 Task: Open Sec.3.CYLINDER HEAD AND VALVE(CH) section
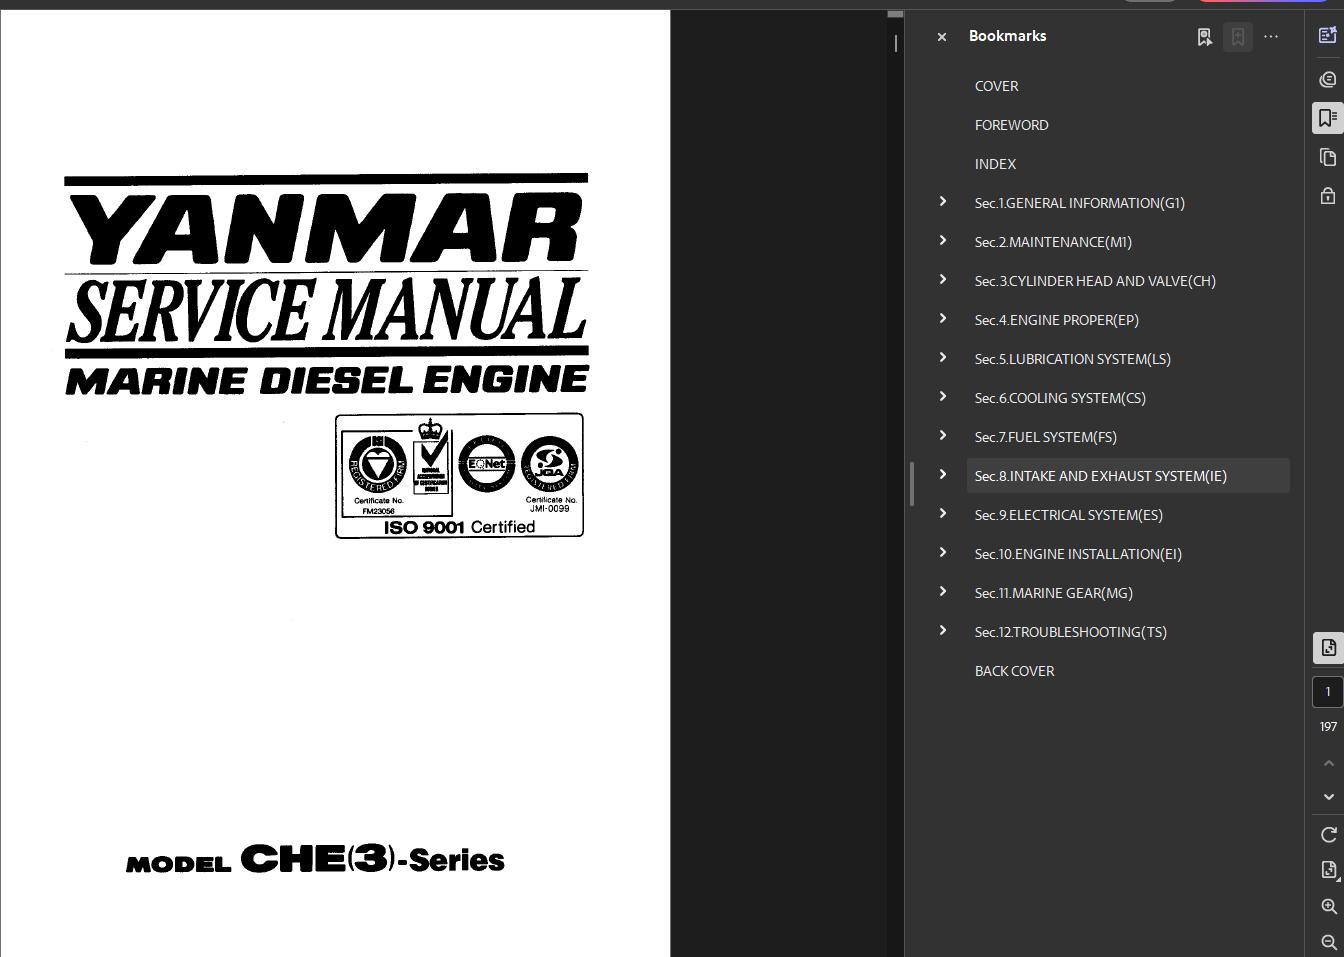[x=1096, y=282]
